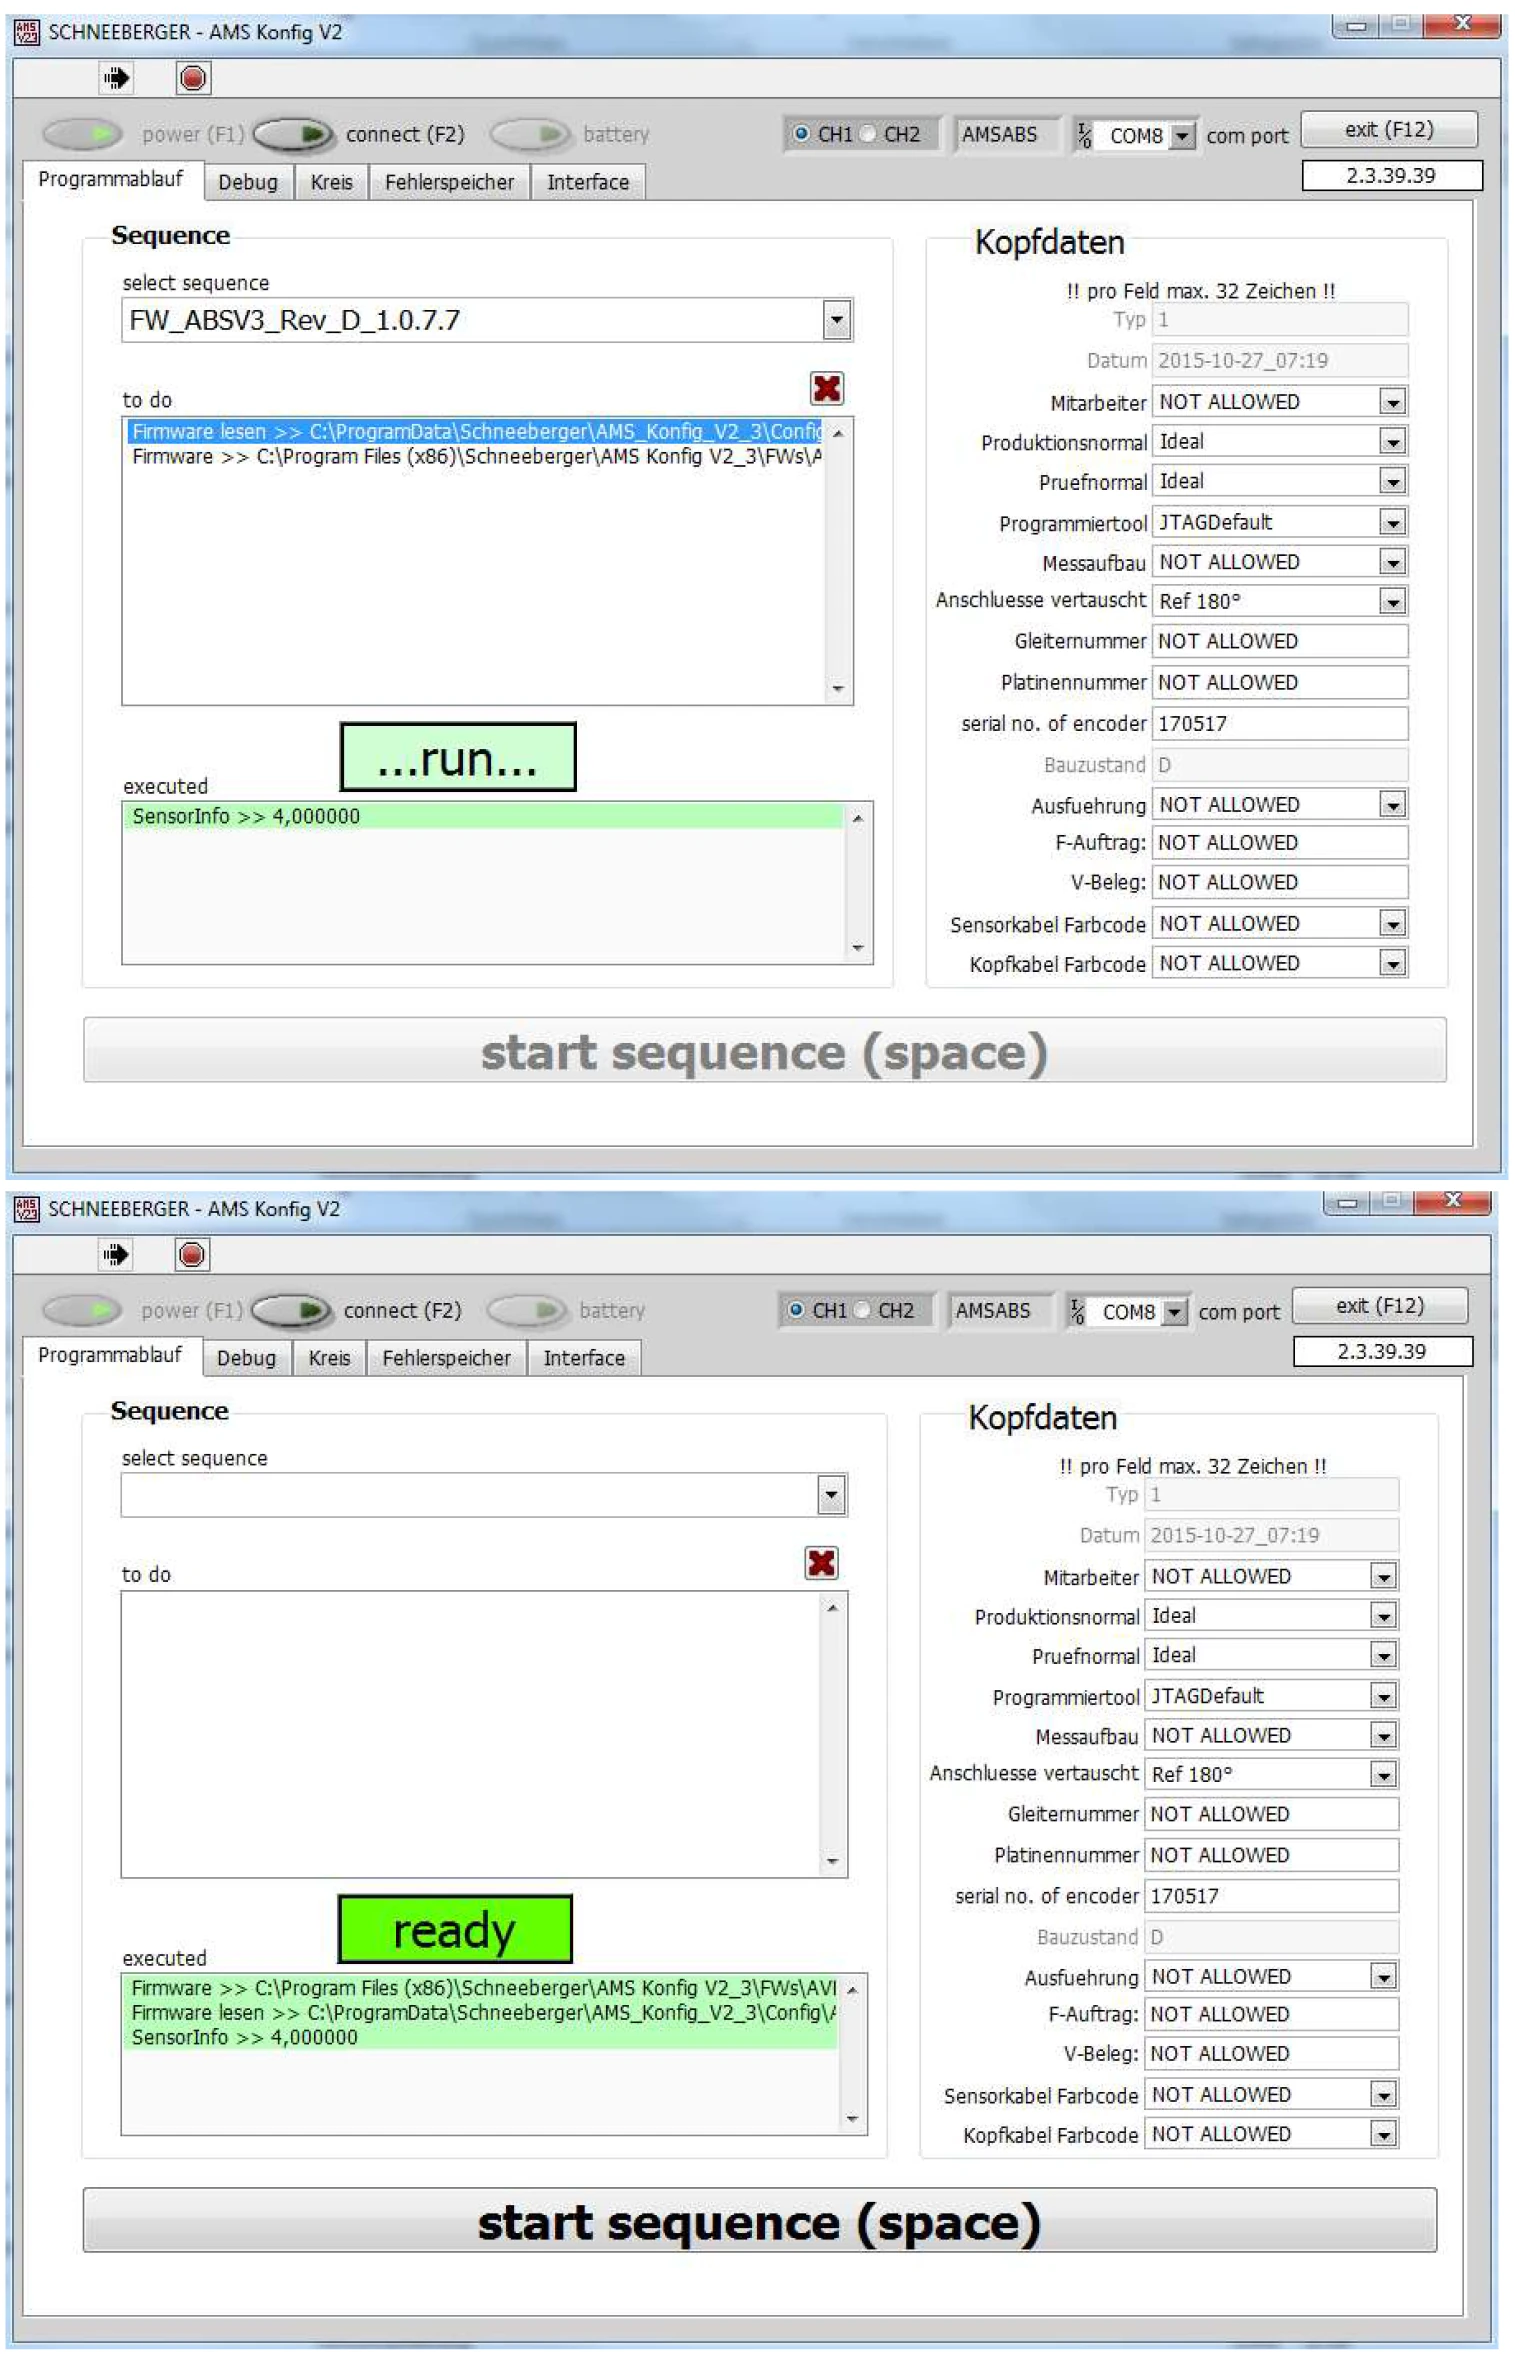Toggle the connect (F2) switch in the running window
The image size is (1515, 2354).
pyautogui.click(x=292, y=134)
